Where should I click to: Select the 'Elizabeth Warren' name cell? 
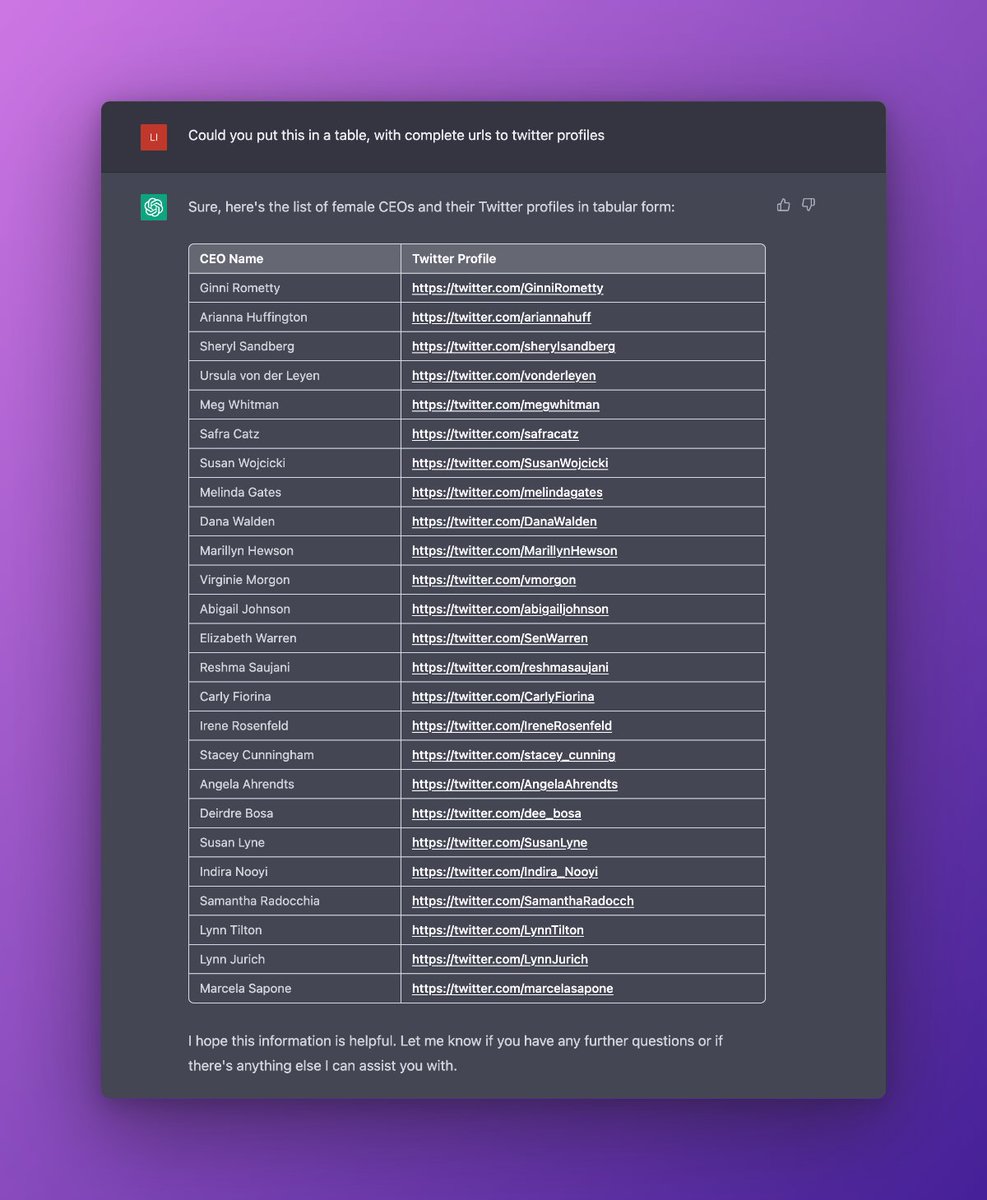click(x=295, y=638)
